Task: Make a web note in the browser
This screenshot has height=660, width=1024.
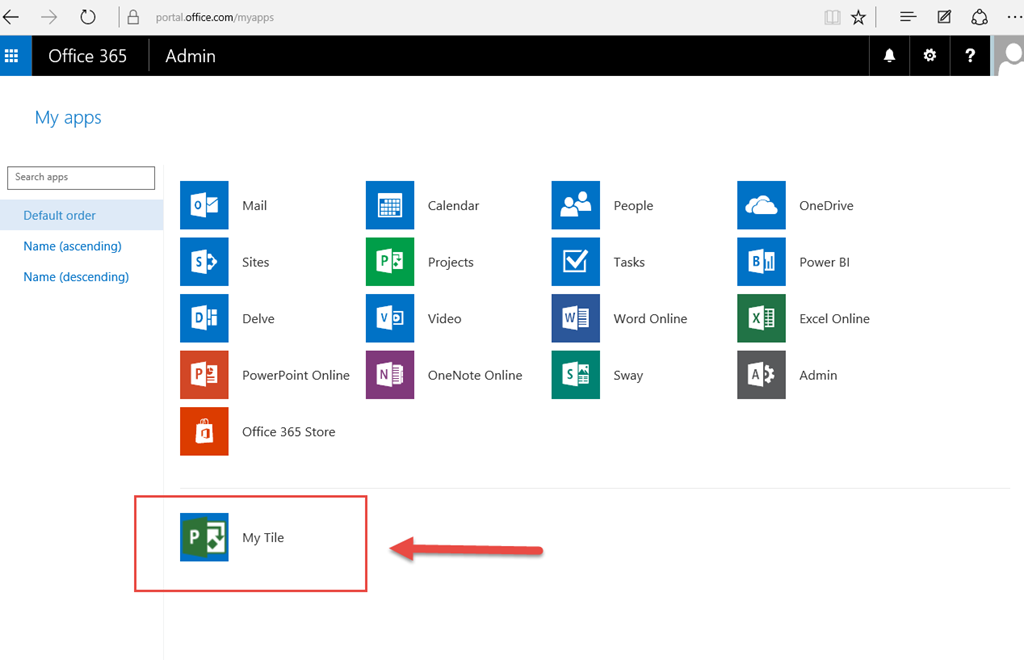Action: [944, 17]
